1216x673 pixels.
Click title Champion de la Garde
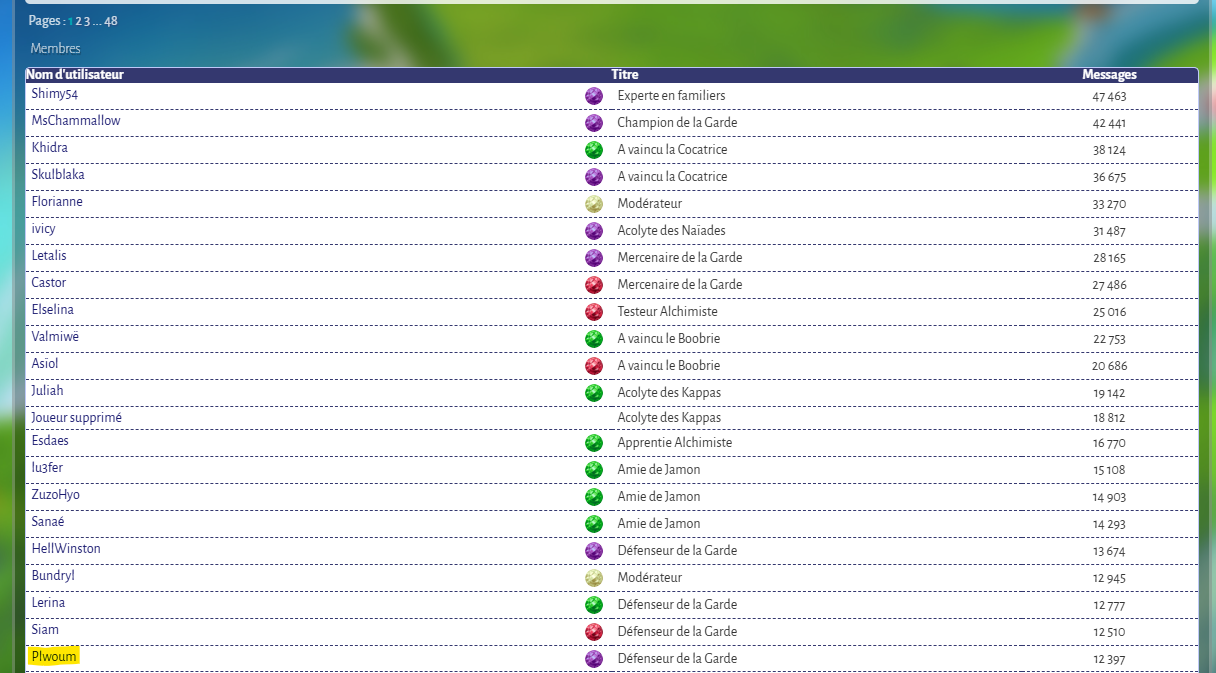click(677, 123)
